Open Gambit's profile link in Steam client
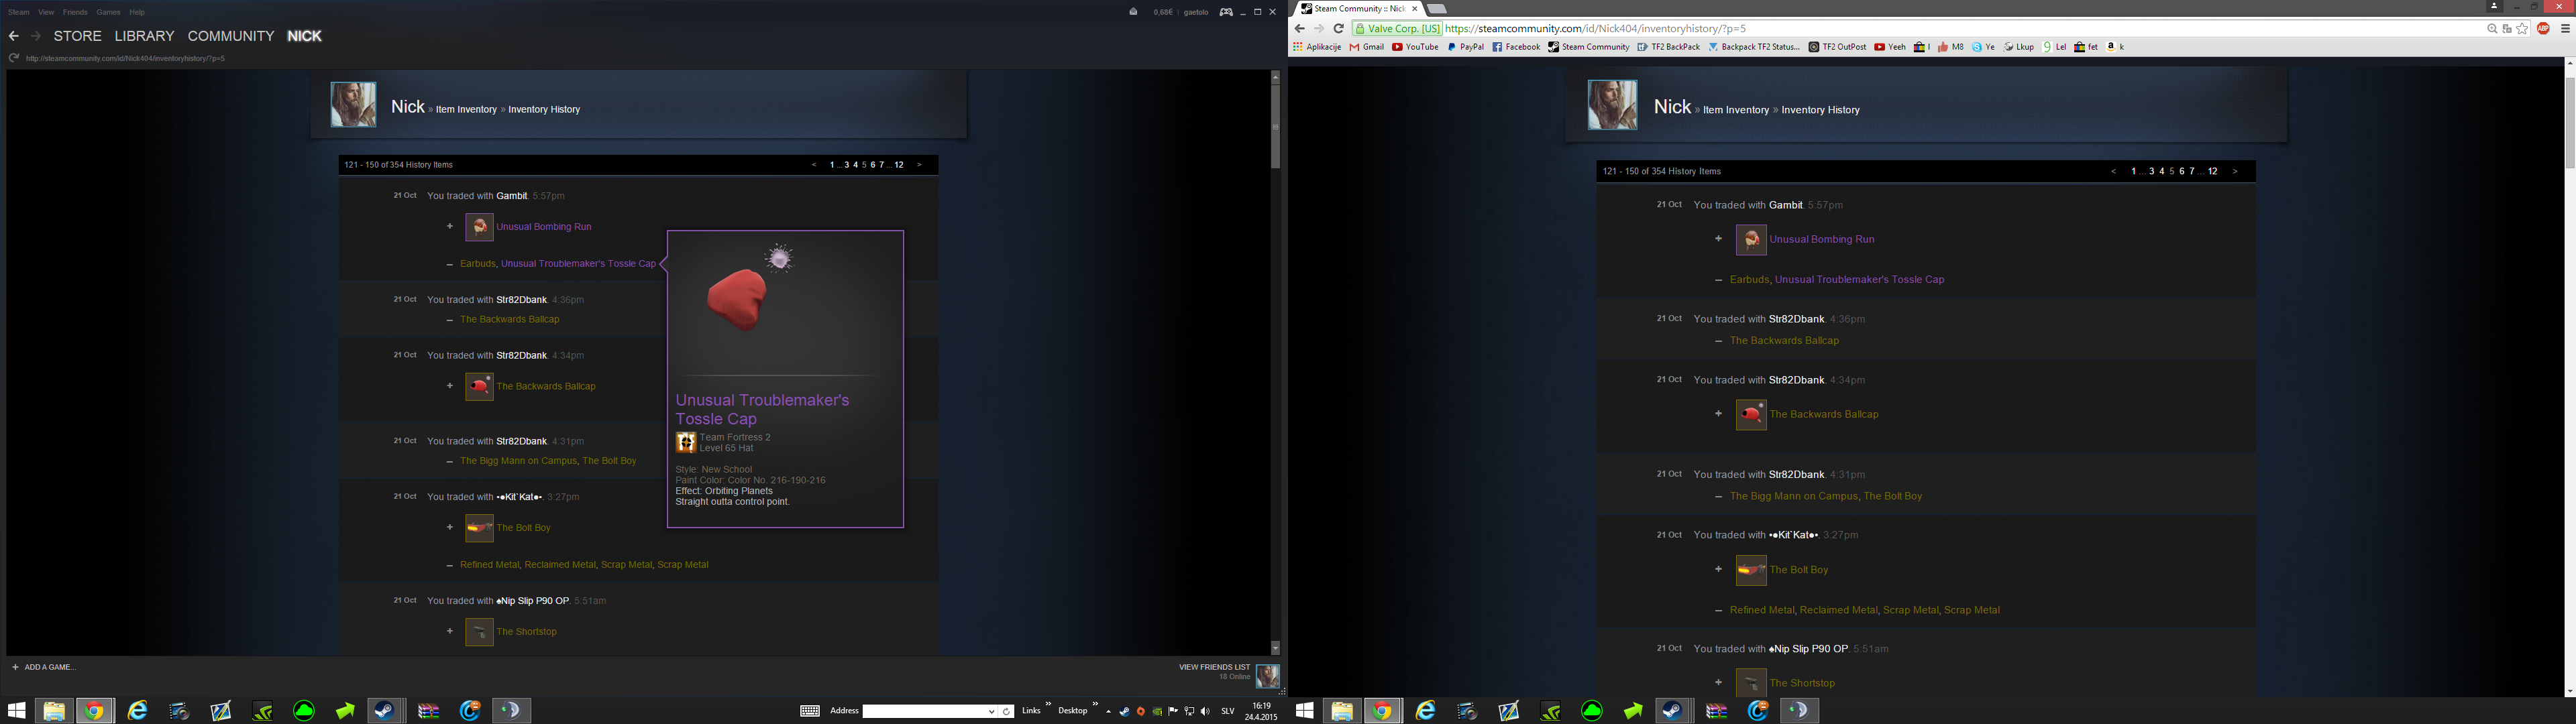Viewport: 2576px width, 724px height. point(511,196)
